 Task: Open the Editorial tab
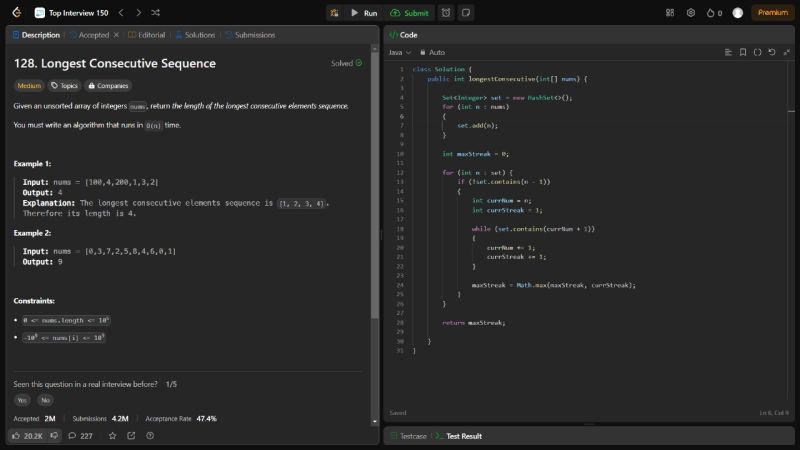point(146,35)
